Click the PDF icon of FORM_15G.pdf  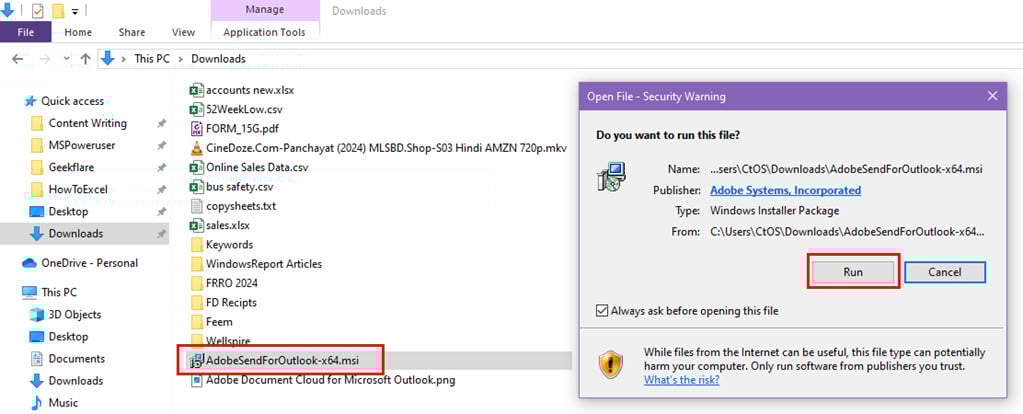tap(196, 128)
